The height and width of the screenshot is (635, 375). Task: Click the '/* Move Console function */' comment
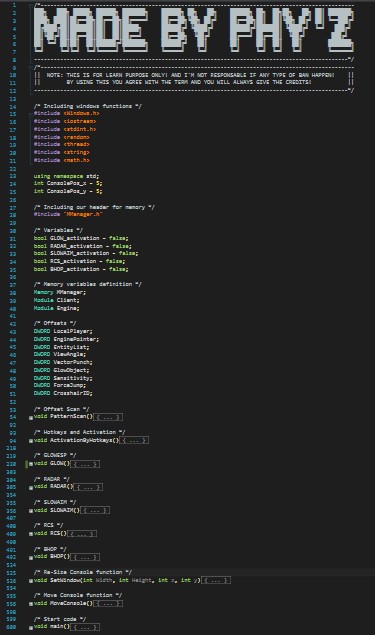click(x=78, y=596)
